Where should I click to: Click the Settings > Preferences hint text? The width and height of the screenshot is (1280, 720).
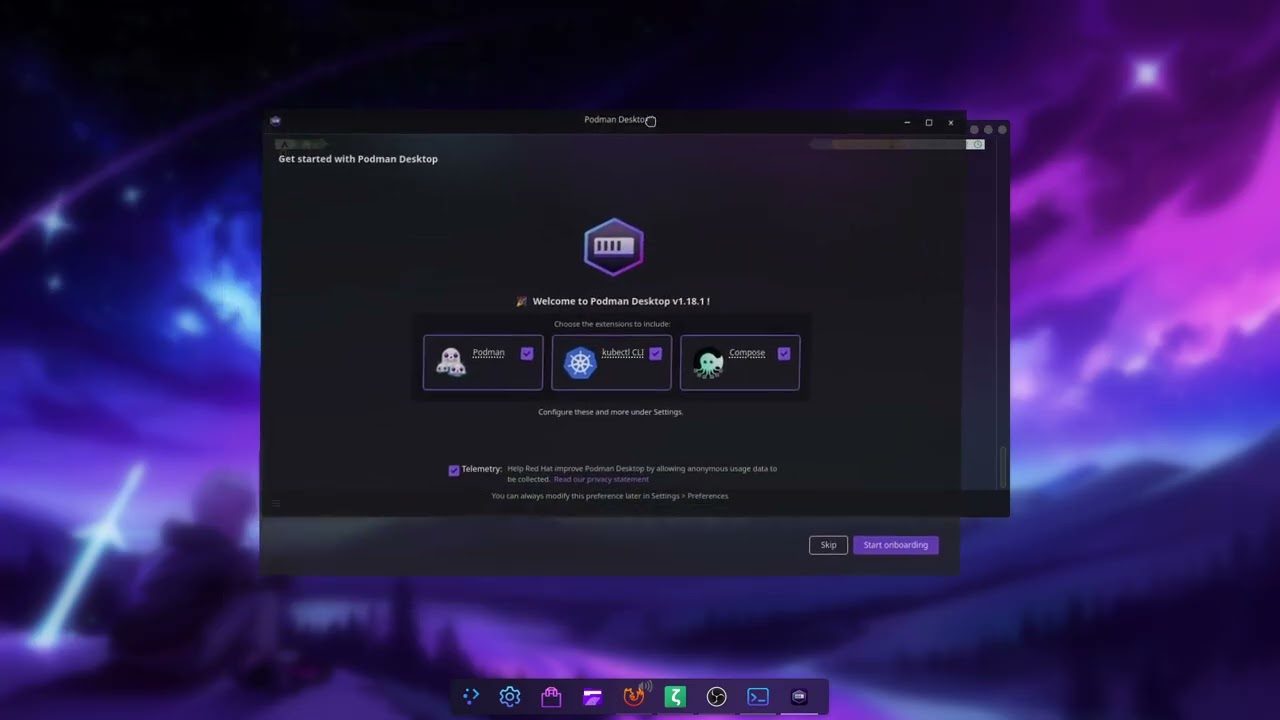[x=609, y=496]
